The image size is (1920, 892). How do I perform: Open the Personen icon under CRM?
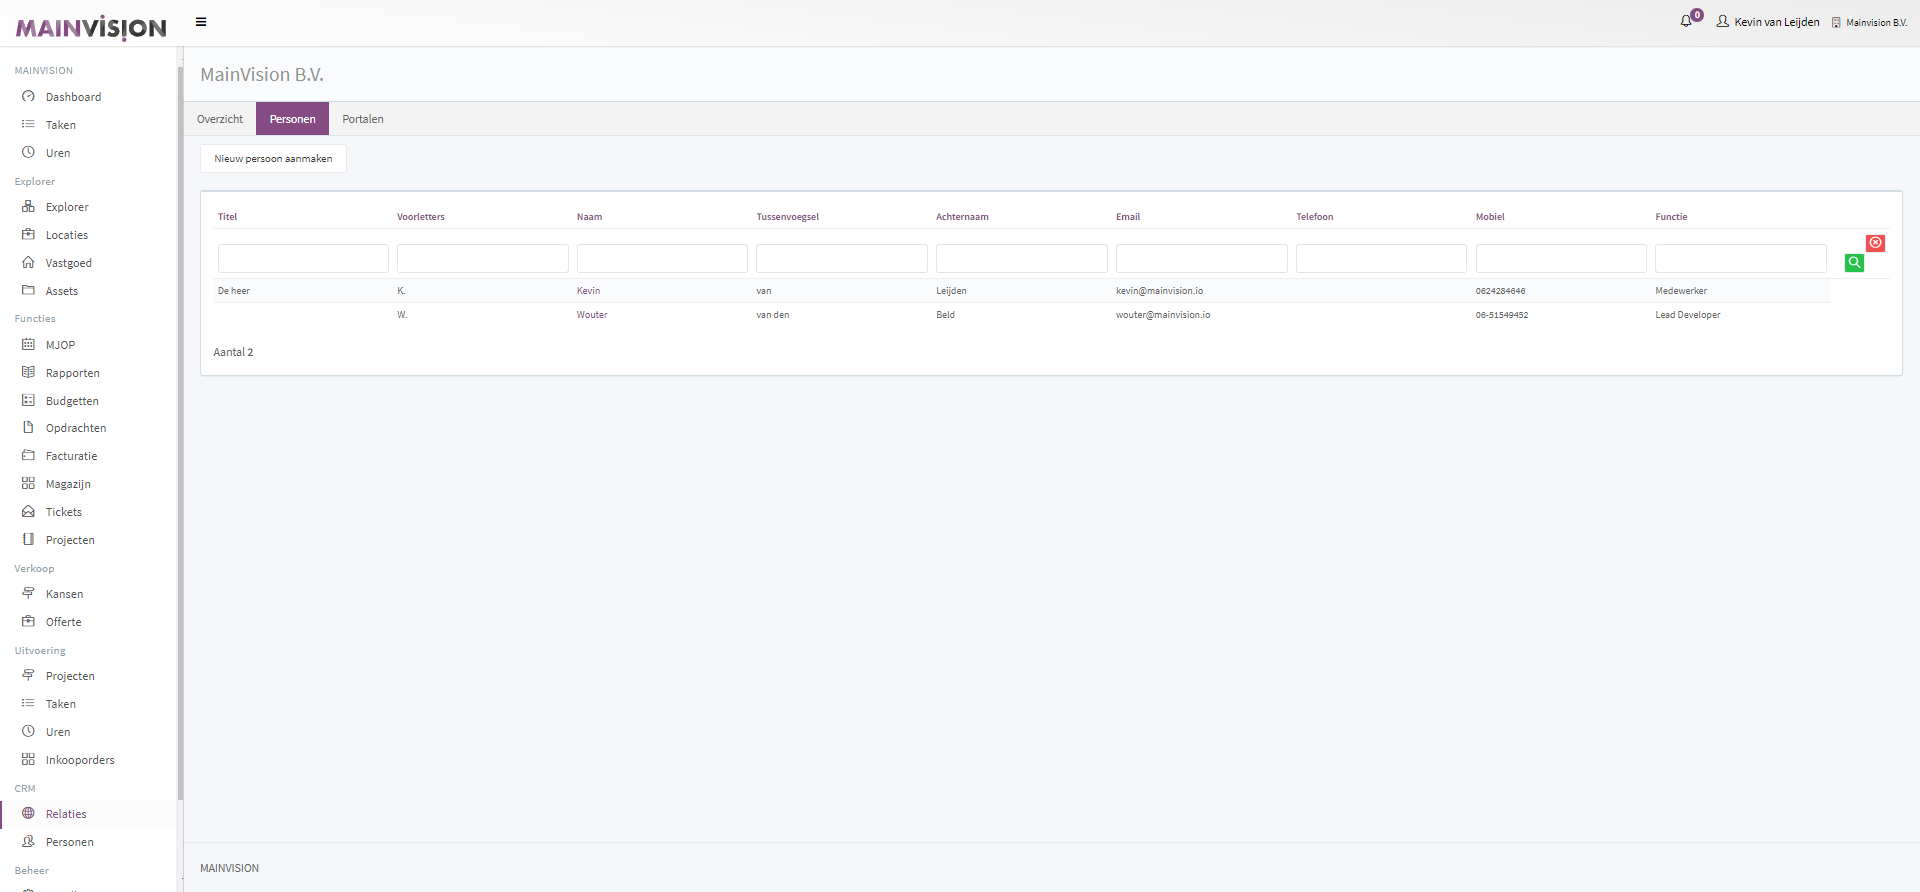tap(28, 842)
